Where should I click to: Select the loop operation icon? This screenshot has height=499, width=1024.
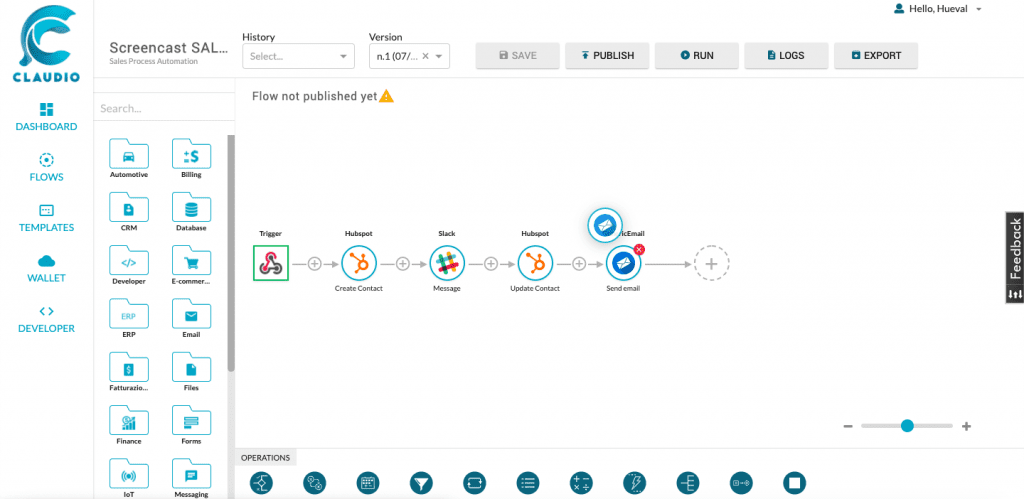tap(475, 483)
